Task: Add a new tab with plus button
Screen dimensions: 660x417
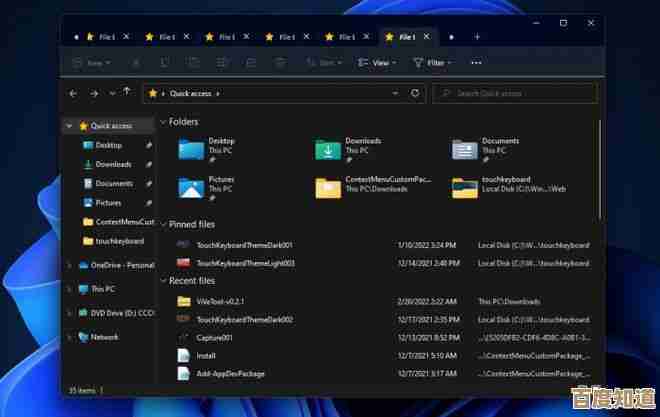Action: [477, 37]
